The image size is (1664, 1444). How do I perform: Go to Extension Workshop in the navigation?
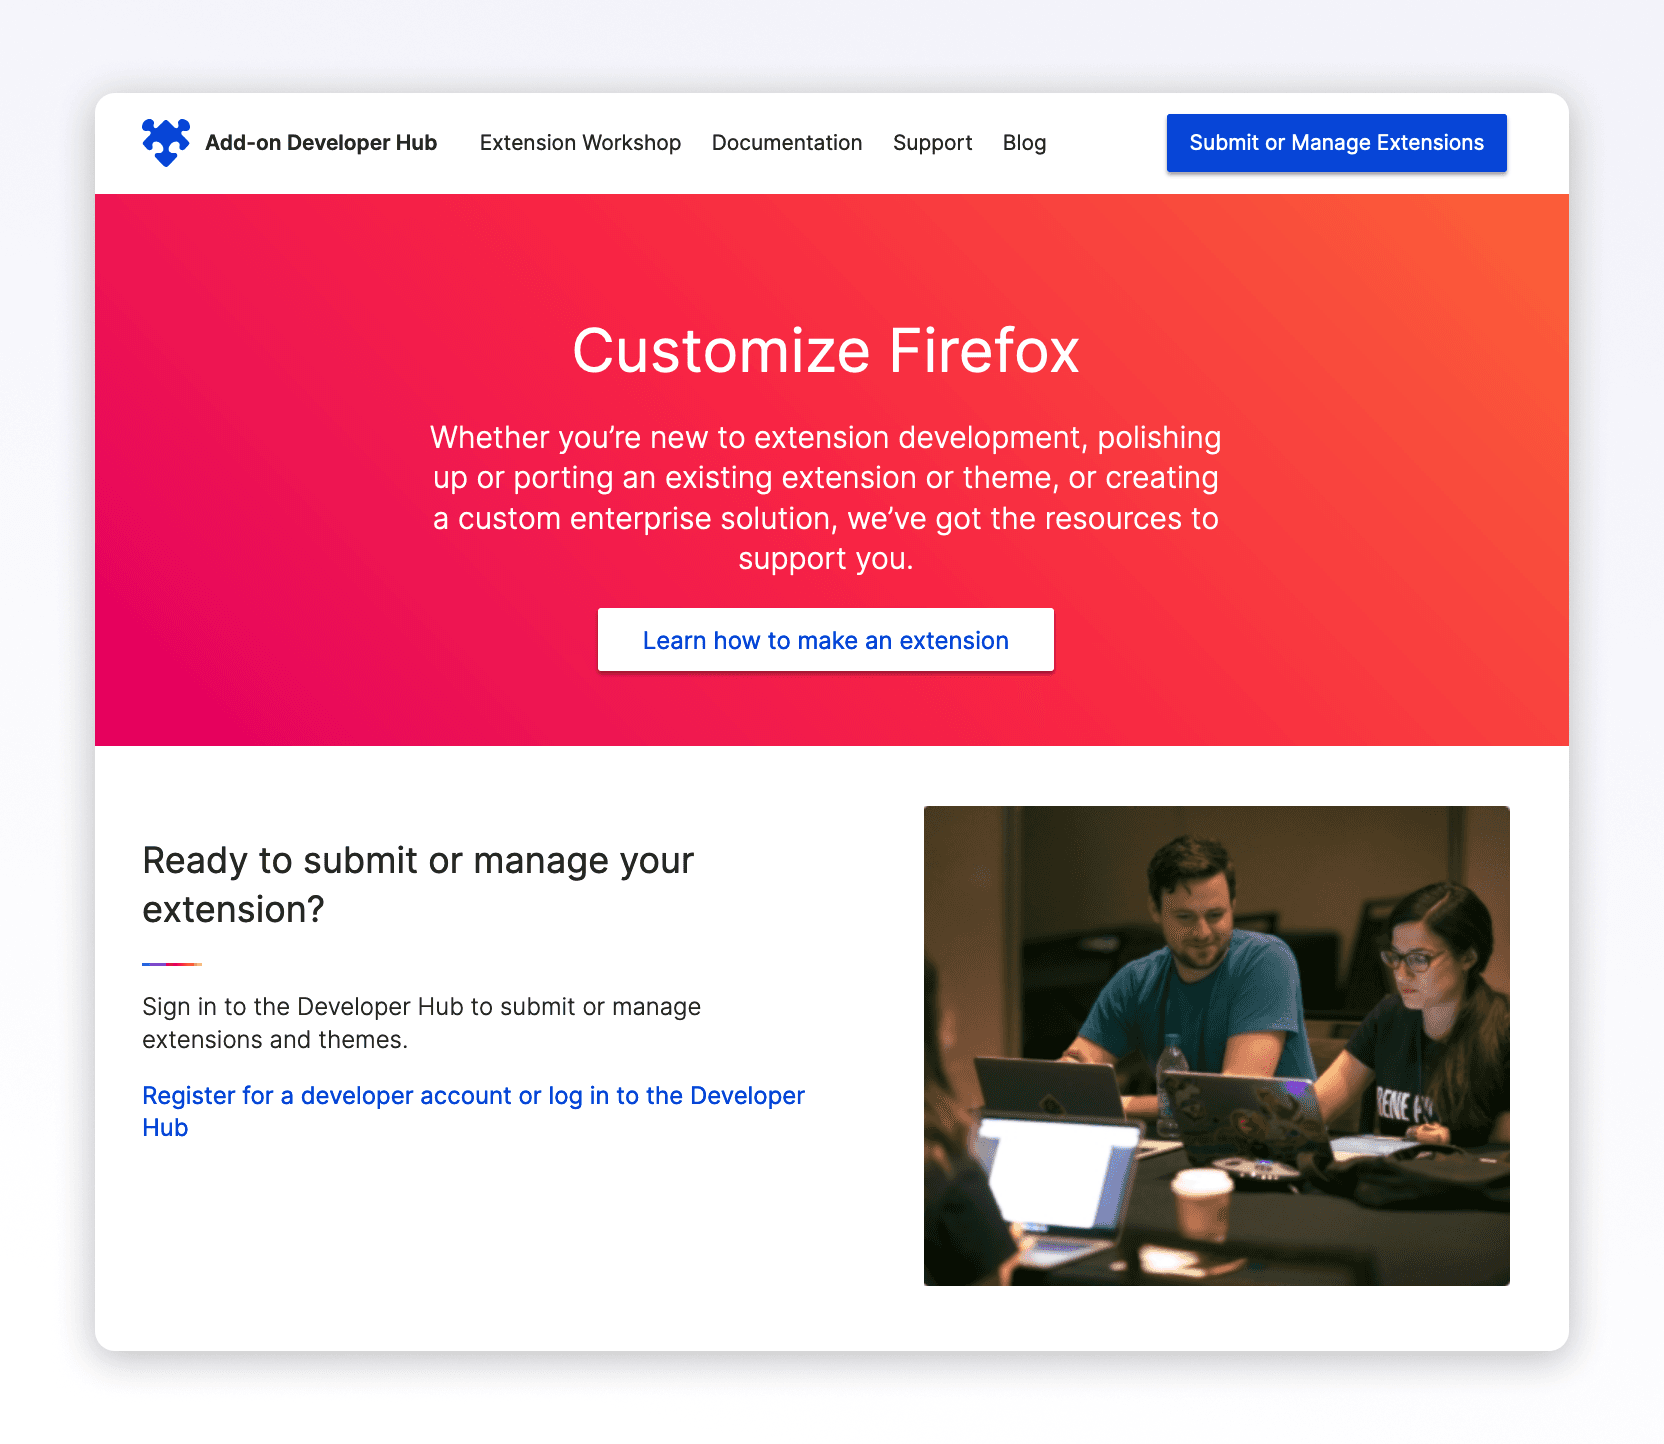tap(580, 143)
